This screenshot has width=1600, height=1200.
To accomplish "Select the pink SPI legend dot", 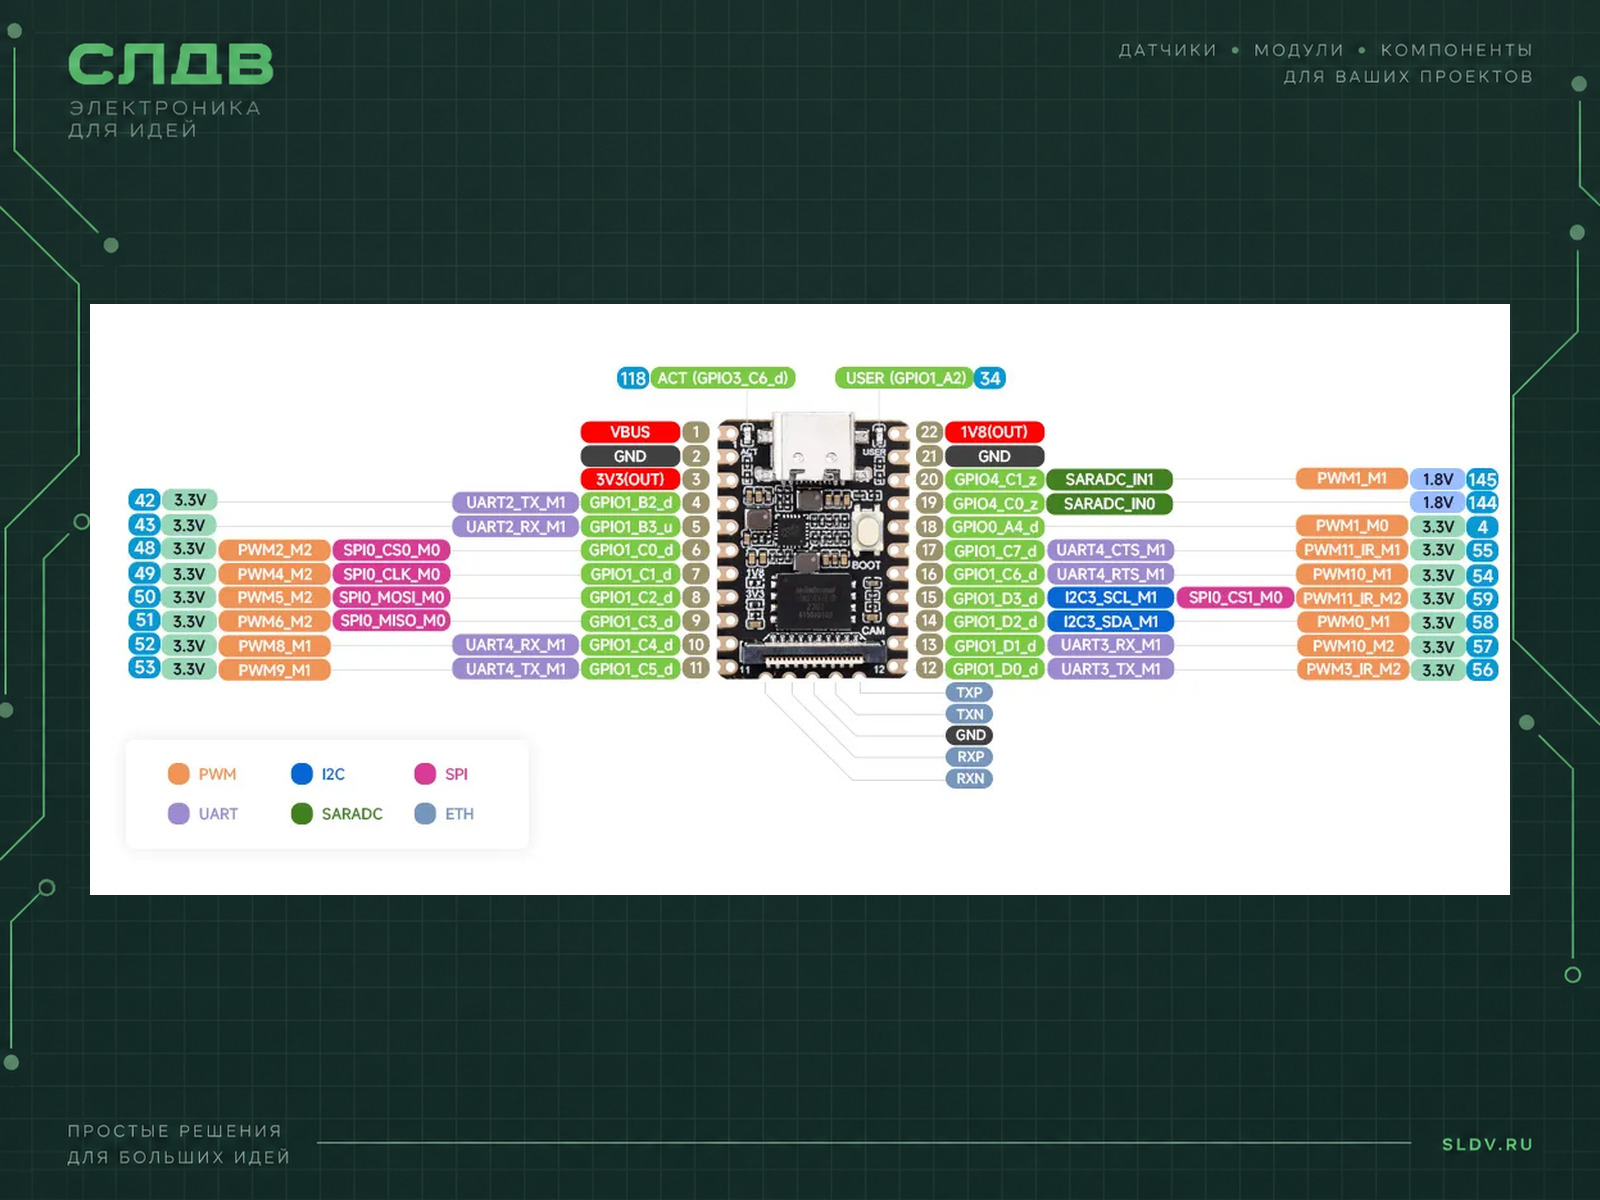I will 425,774.
